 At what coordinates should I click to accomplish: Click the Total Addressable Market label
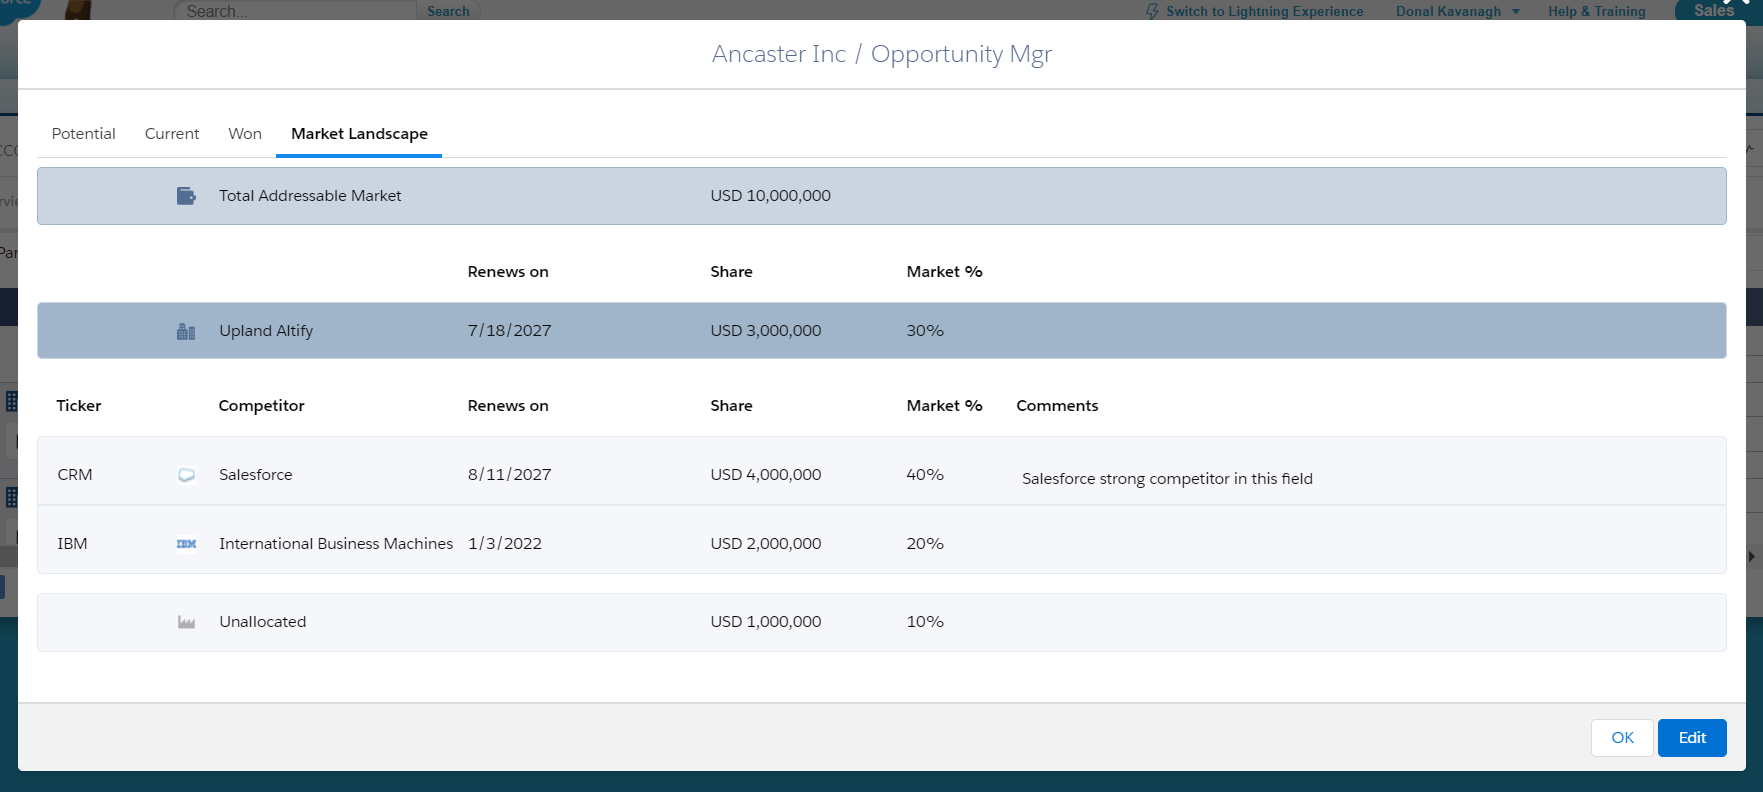[x=310, y=196]
